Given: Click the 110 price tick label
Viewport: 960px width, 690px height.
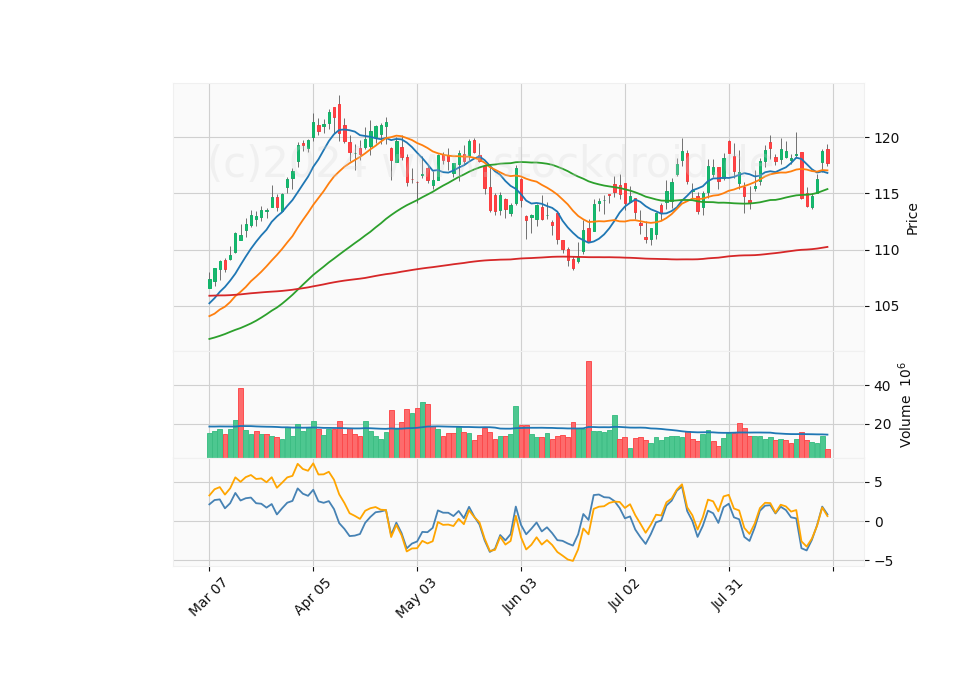Looking at the screenshot, I should pos(886,250).
